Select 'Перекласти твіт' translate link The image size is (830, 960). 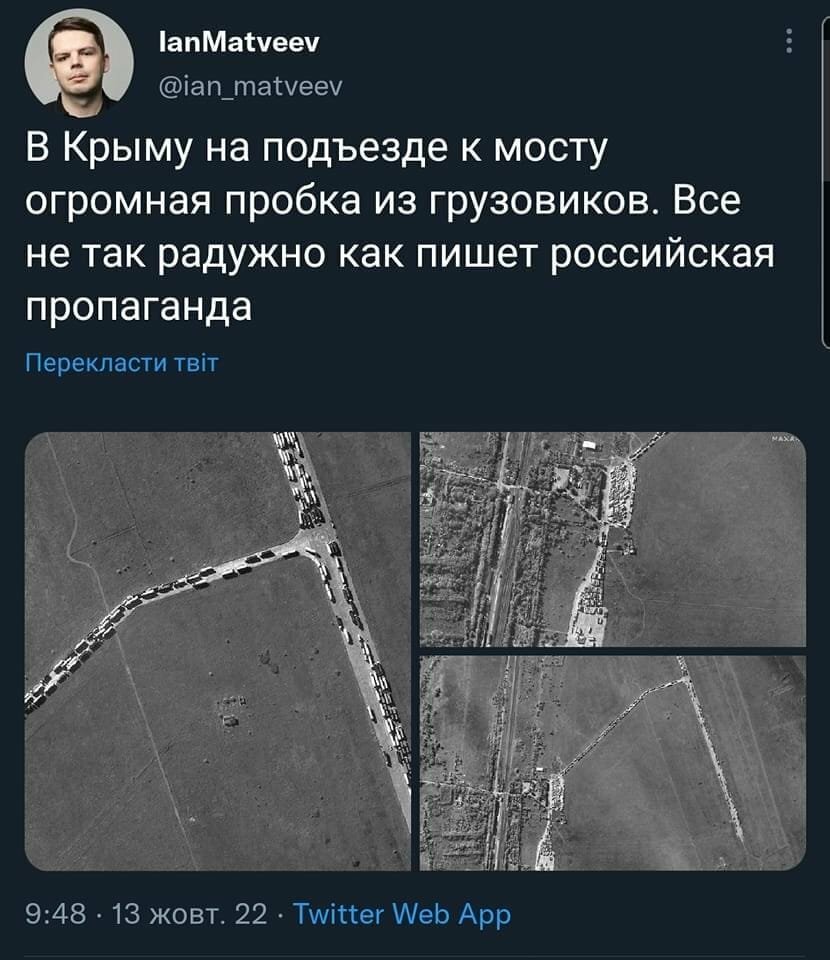point(122,362)
